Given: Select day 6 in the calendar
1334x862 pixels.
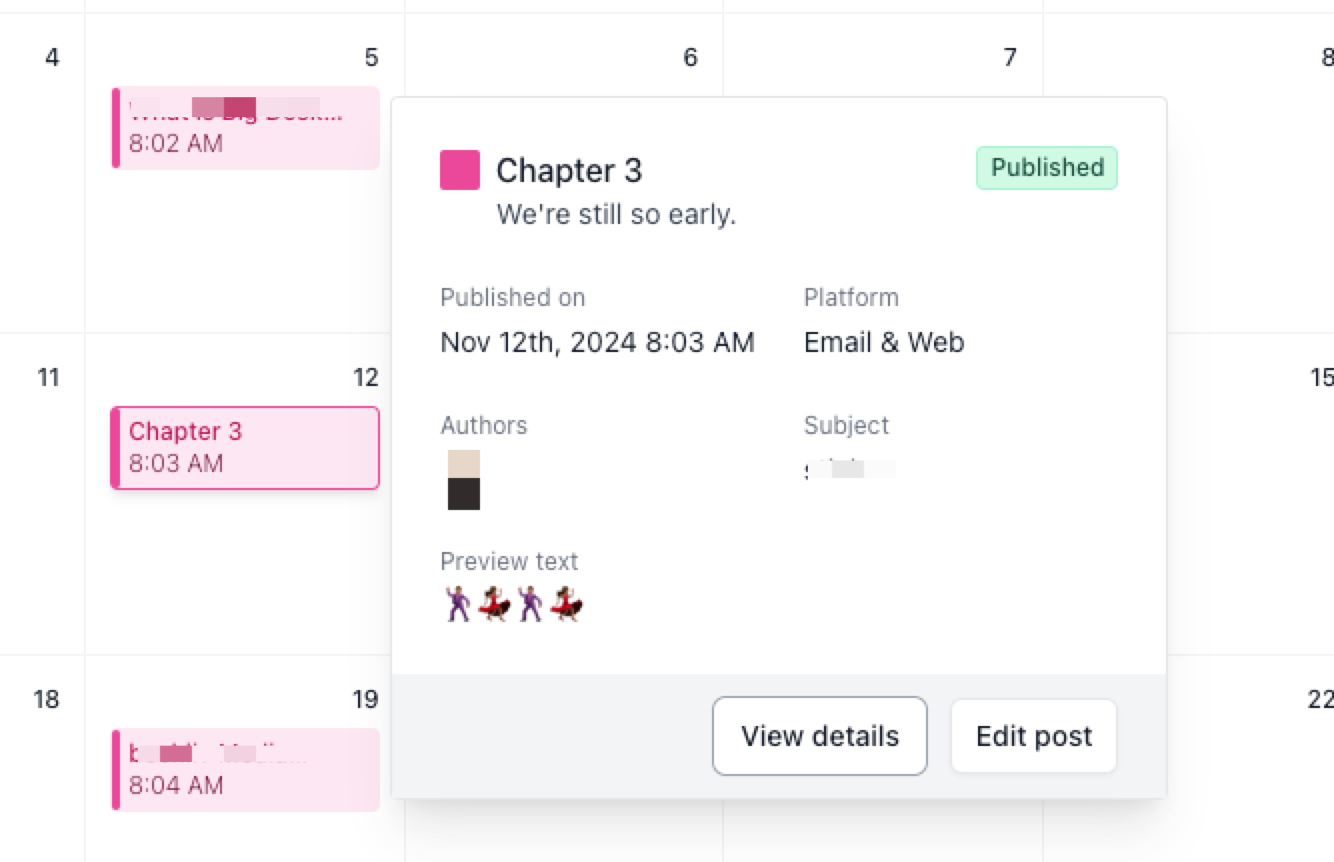Looking at the screenshot, I should pyautogui.click(x=690, y=58).
